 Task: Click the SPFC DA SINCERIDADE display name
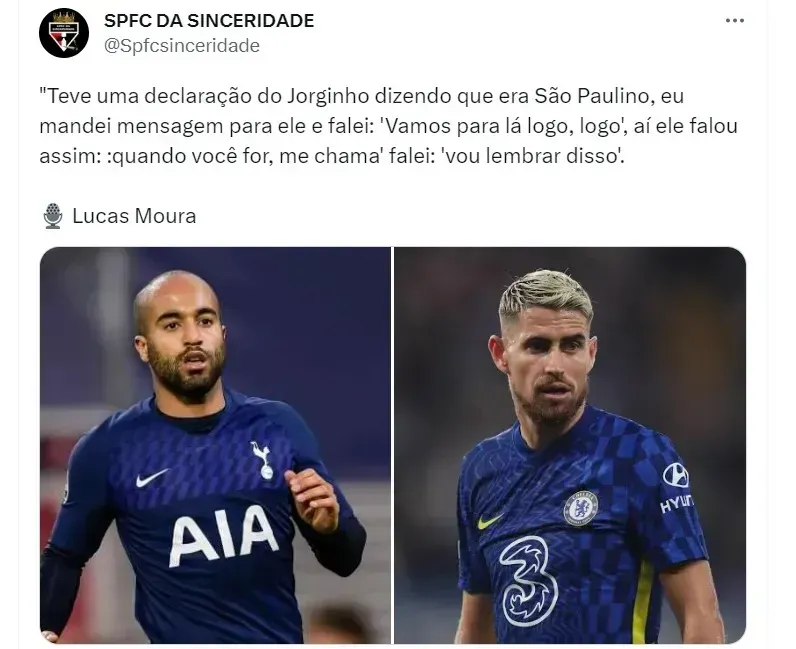point(209,21)
